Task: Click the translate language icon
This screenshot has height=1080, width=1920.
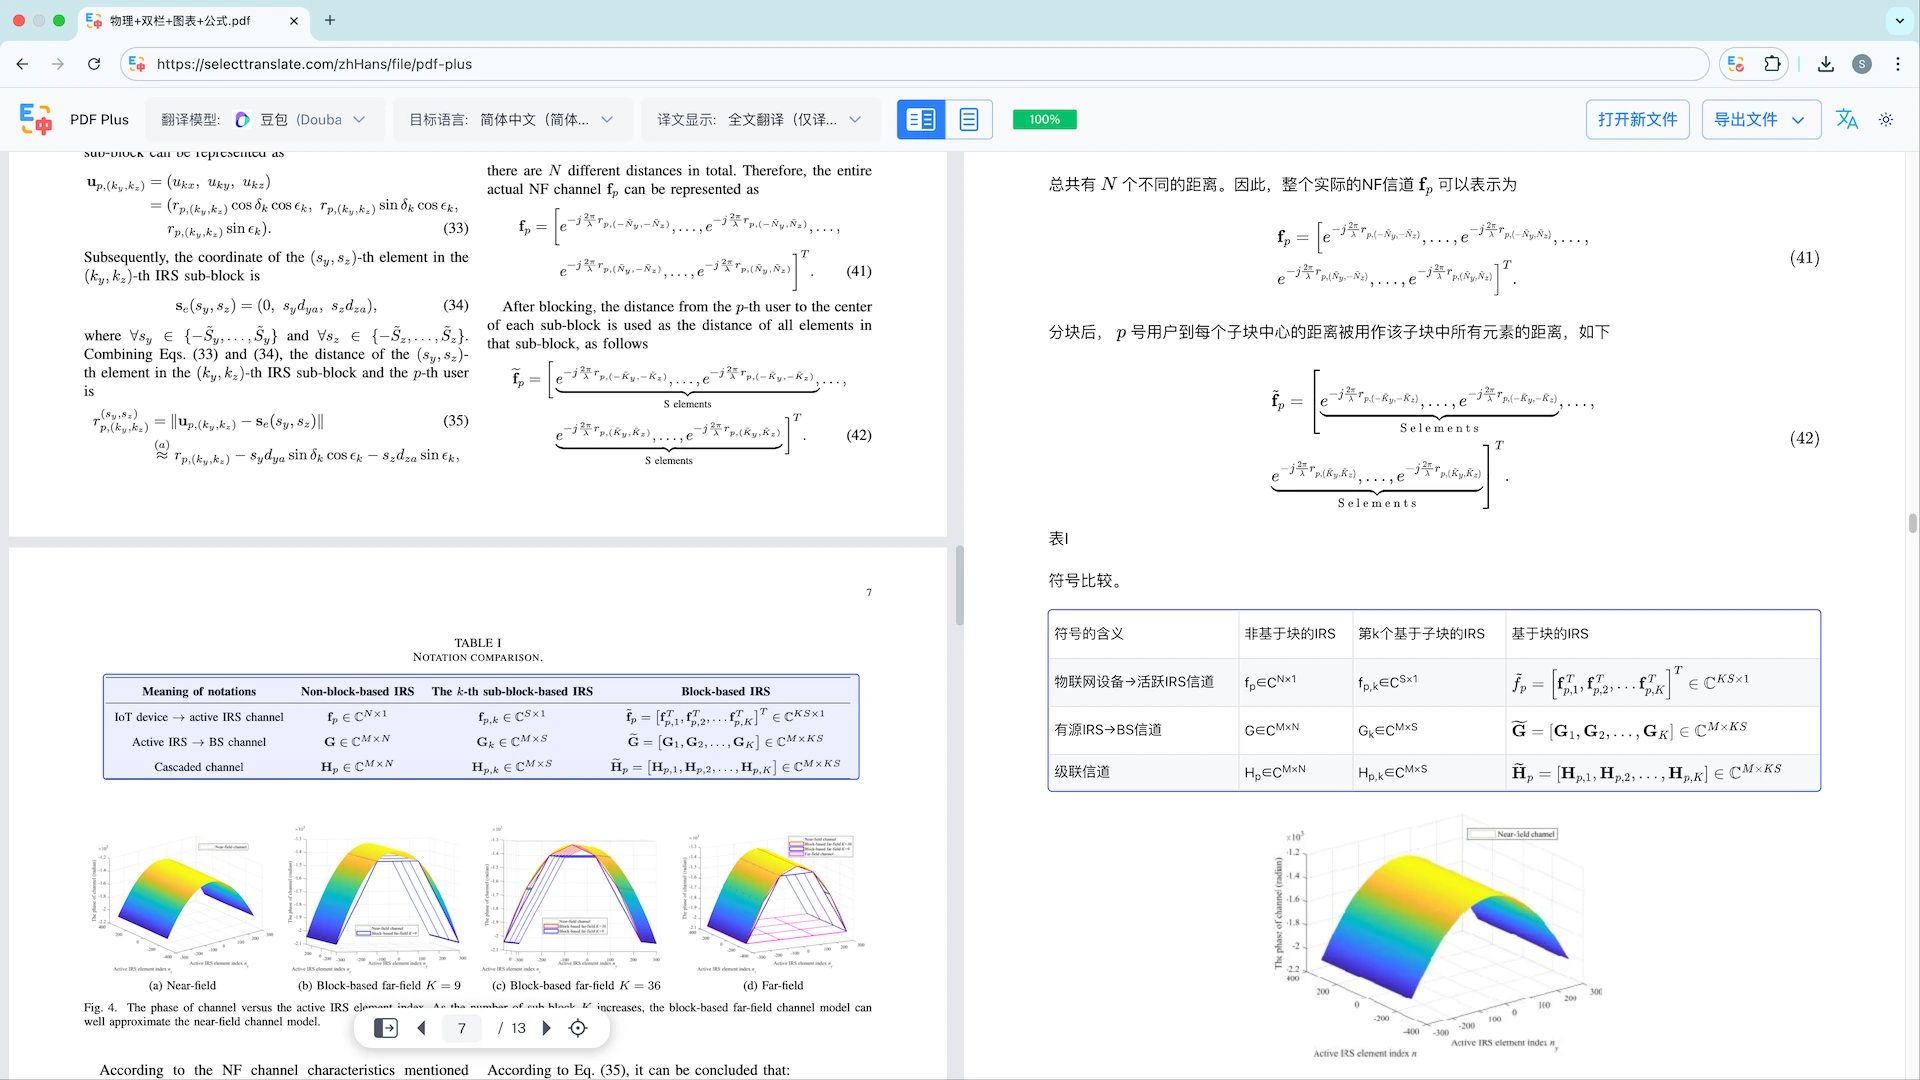Action: point(1846,120)
